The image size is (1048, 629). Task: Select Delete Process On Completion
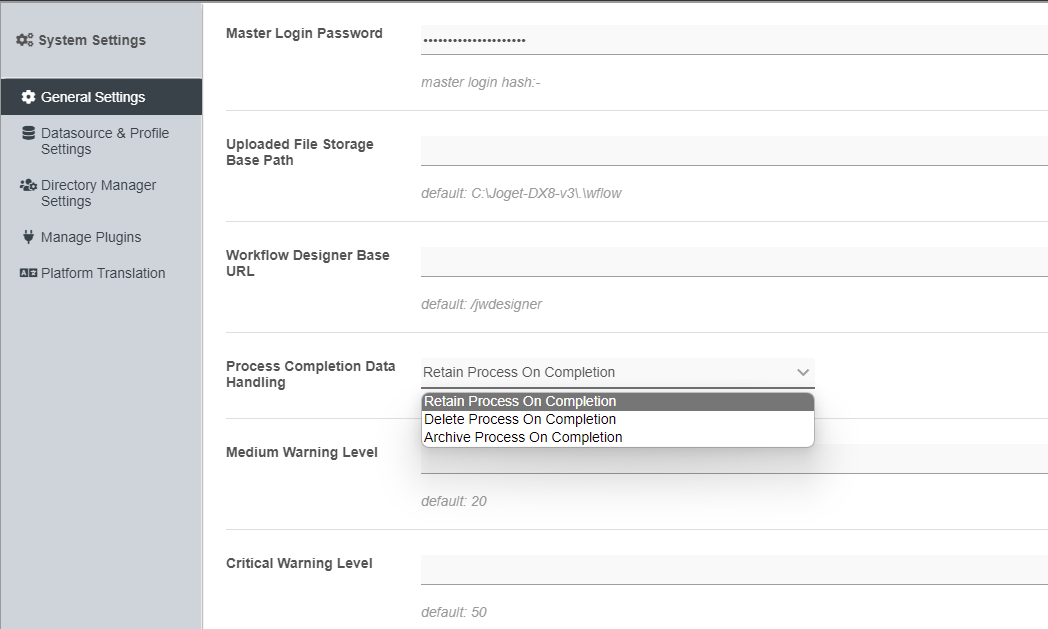pos(520,420)
